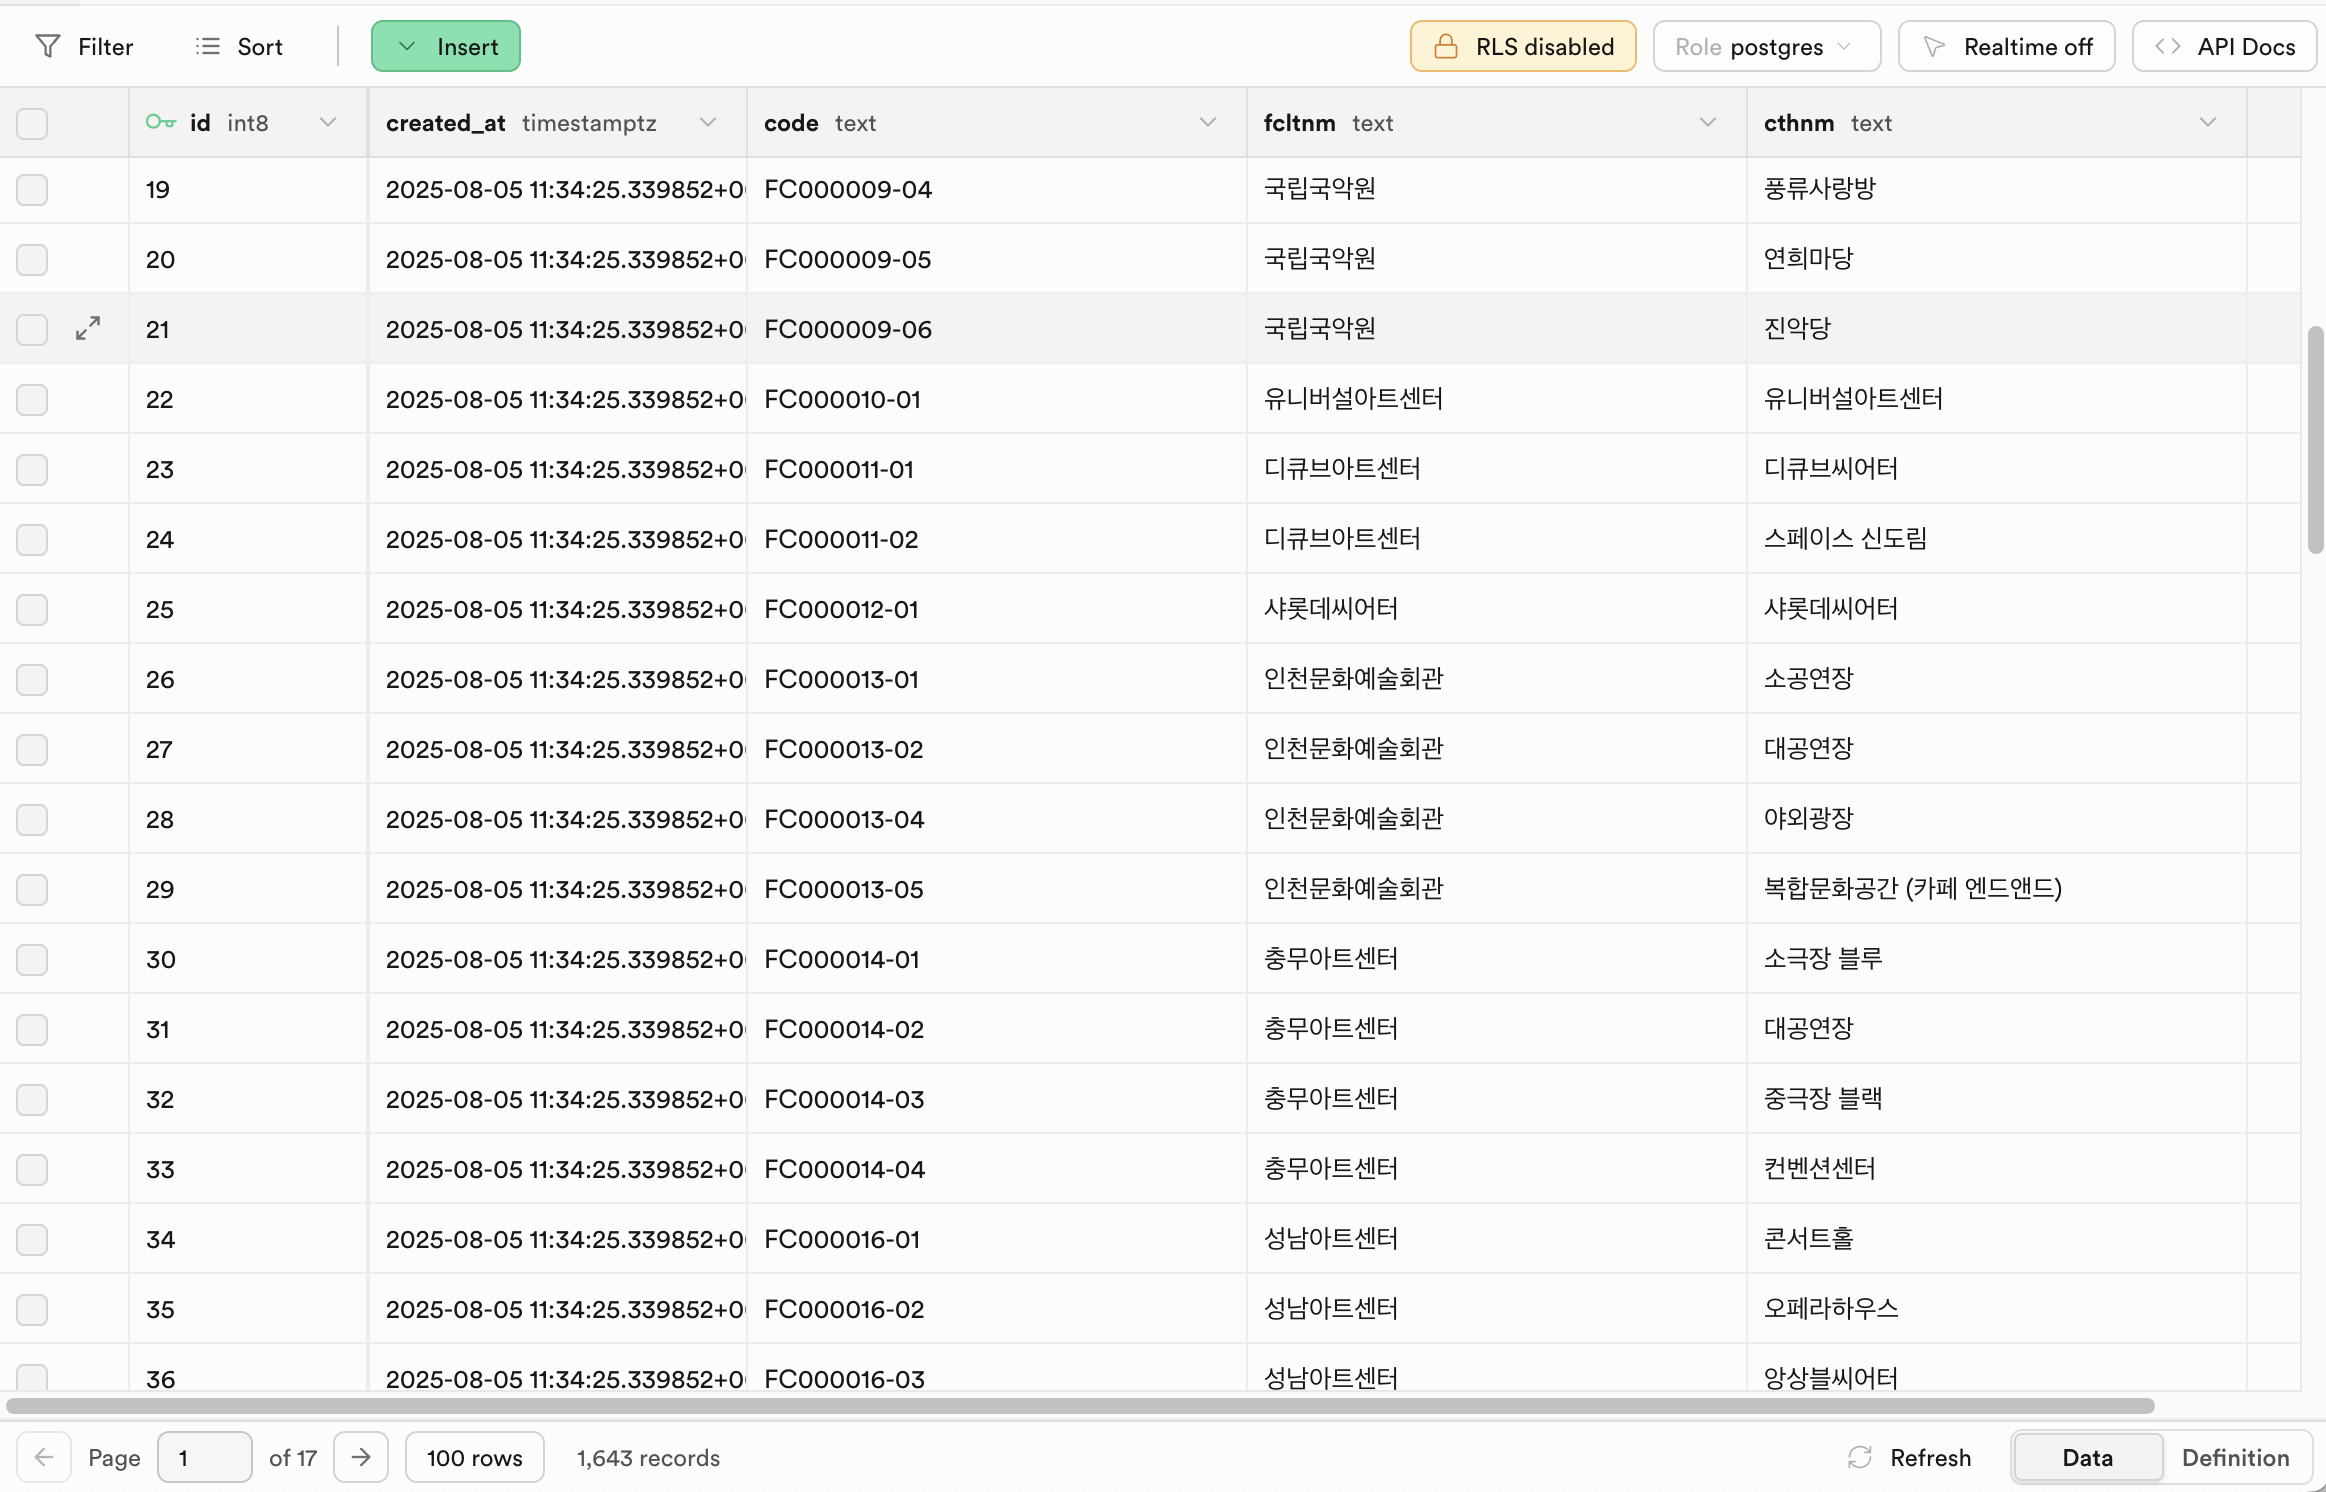Click the id primary key icon

coord(160,122)
